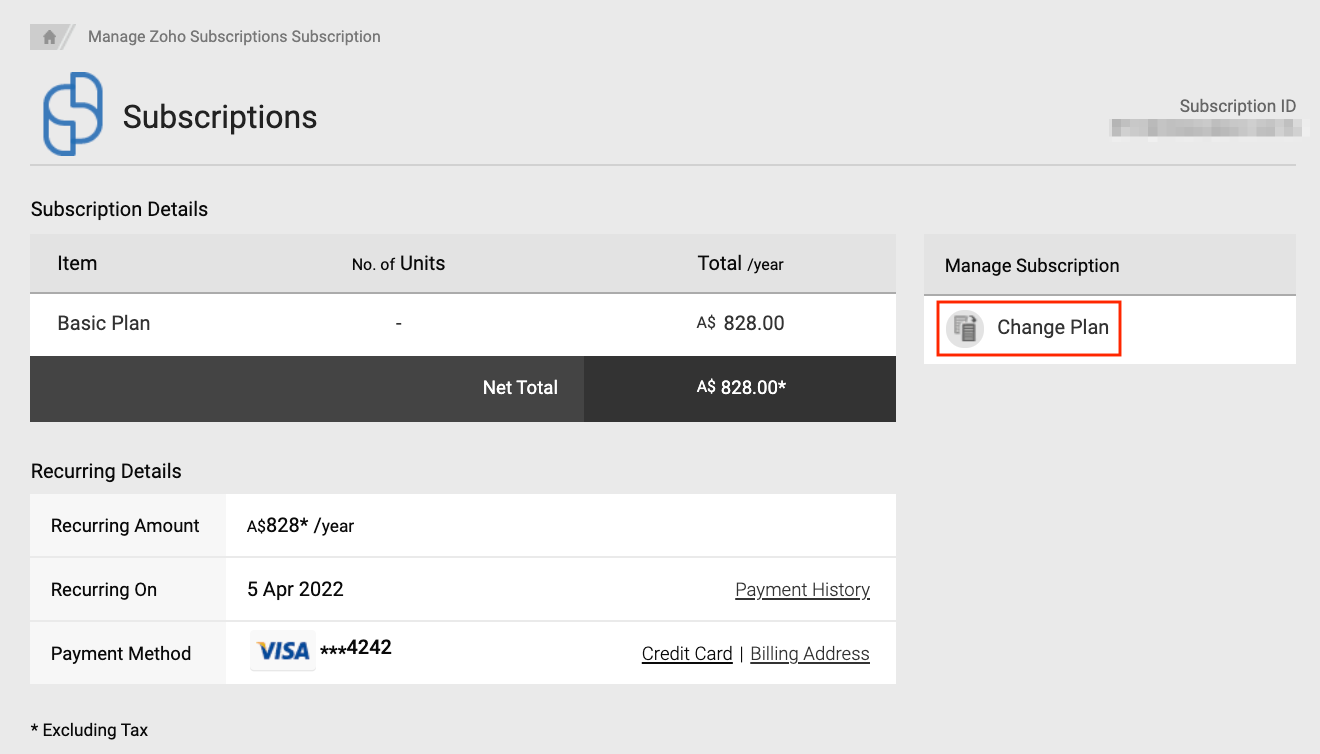Click the Total /year column header
This screenshot has height=754, width=1320.
click(x=740, y=264)
